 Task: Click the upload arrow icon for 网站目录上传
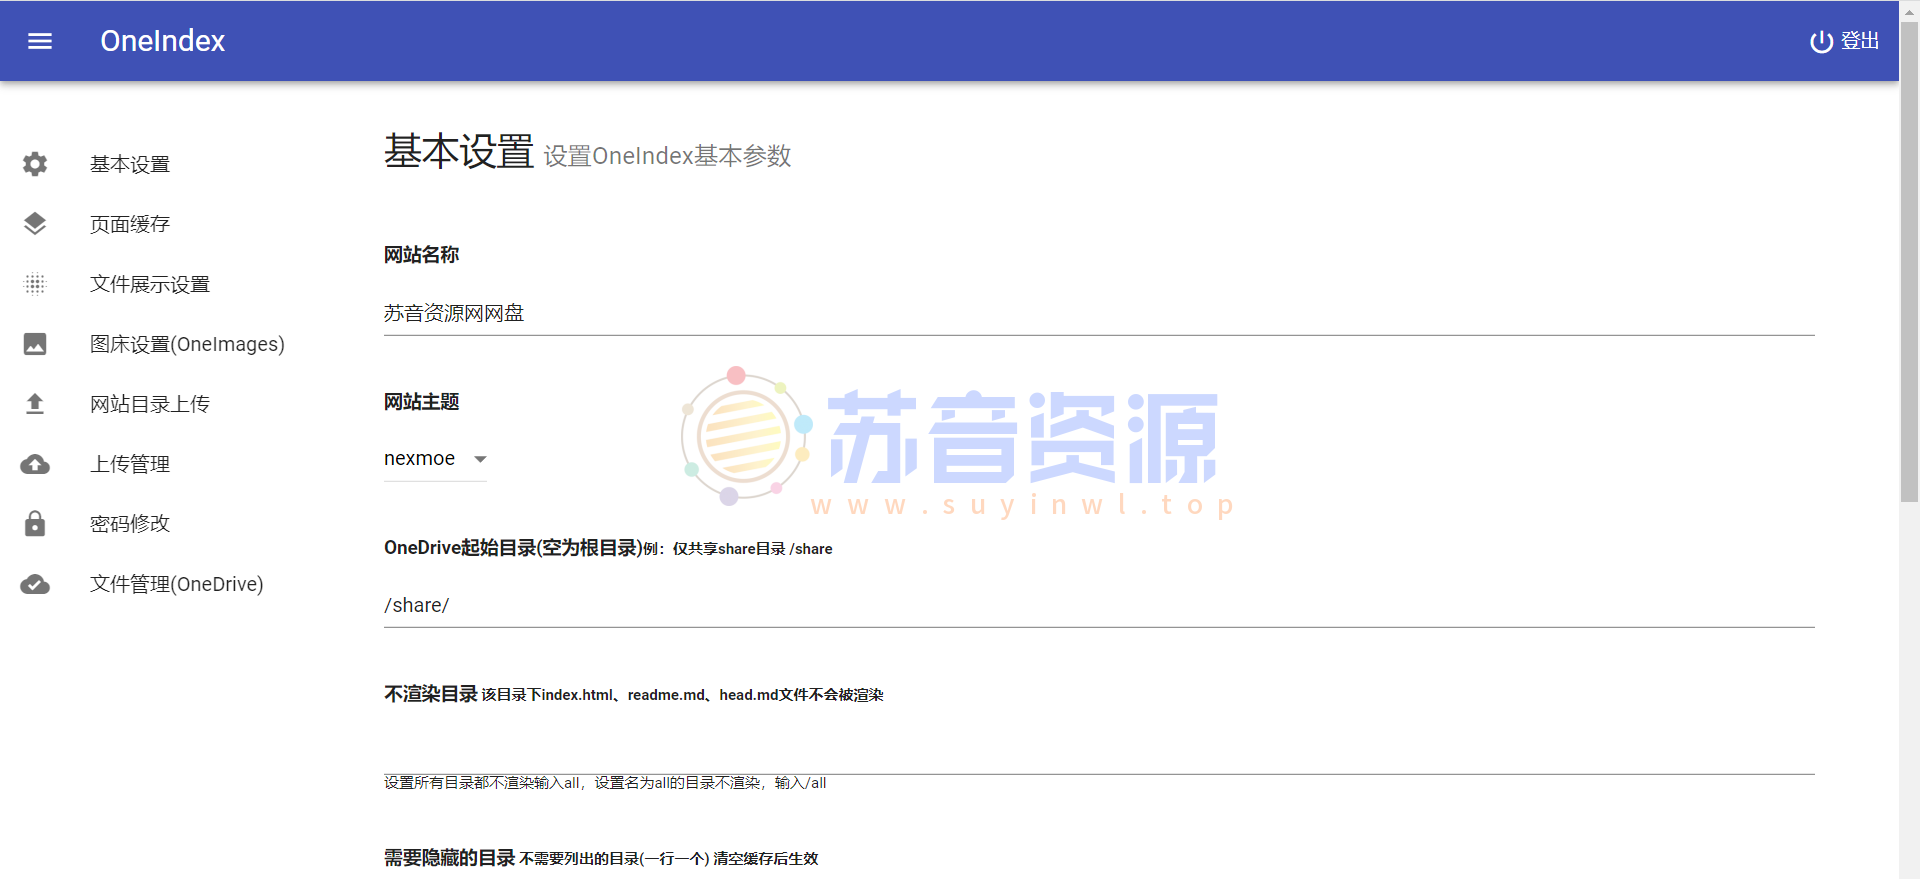click(x=35, y=404)
